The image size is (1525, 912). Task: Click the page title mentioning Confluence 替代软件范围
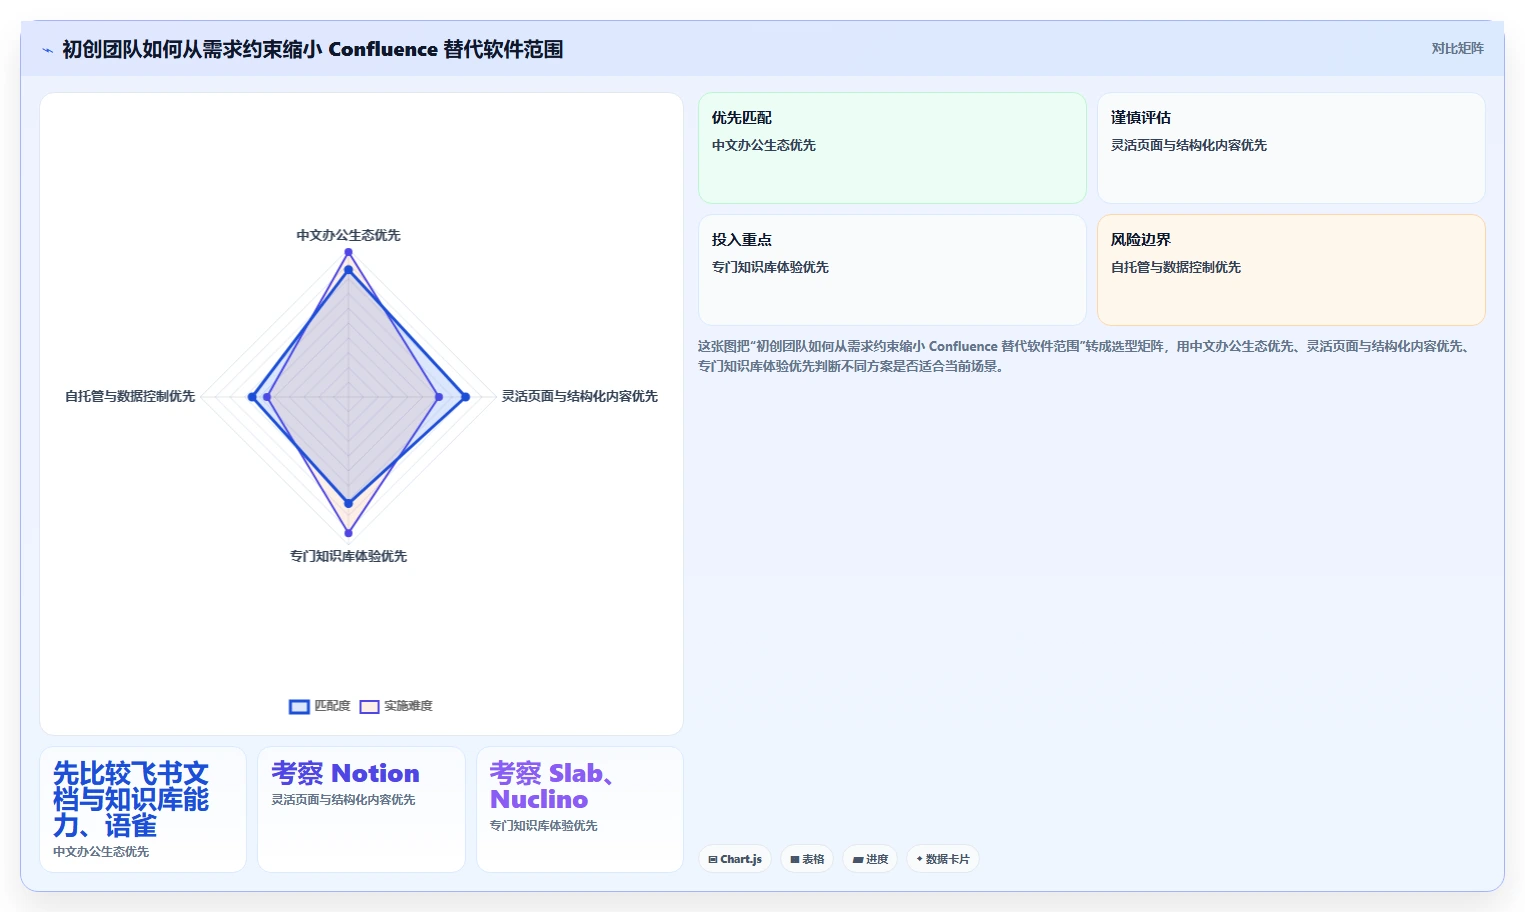pos(312,49)
